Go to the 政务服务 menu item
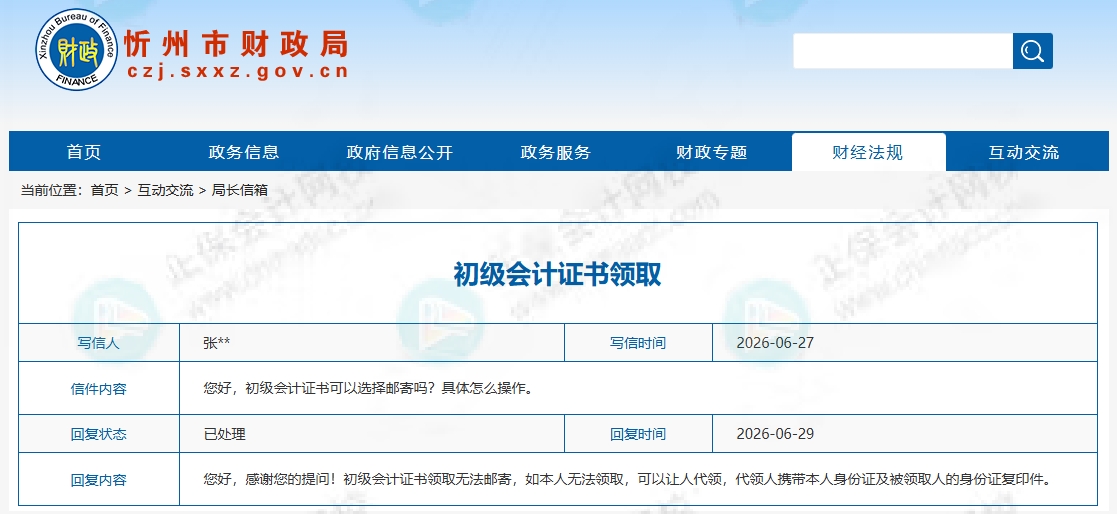The image size is (1117, 514). [556, 152]
